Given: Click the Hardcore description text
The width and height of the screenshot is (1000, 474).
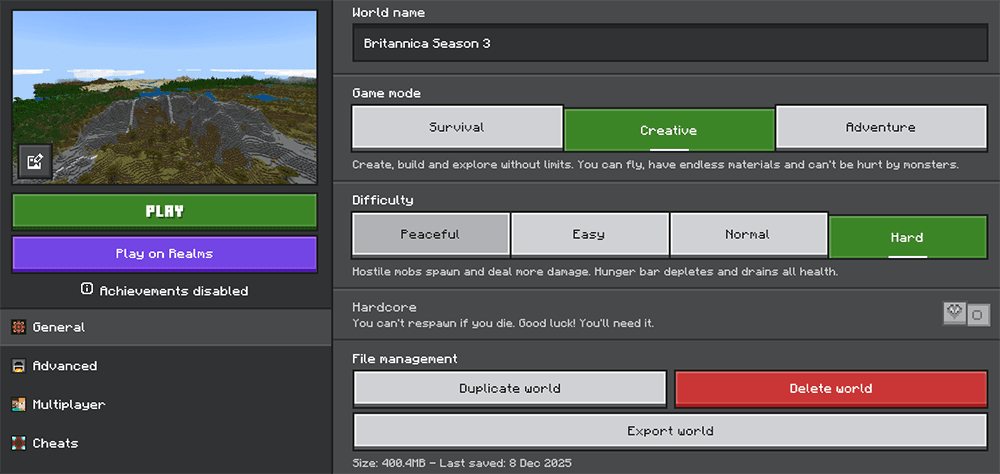Looking at the screenshot, I should (503, 323).
